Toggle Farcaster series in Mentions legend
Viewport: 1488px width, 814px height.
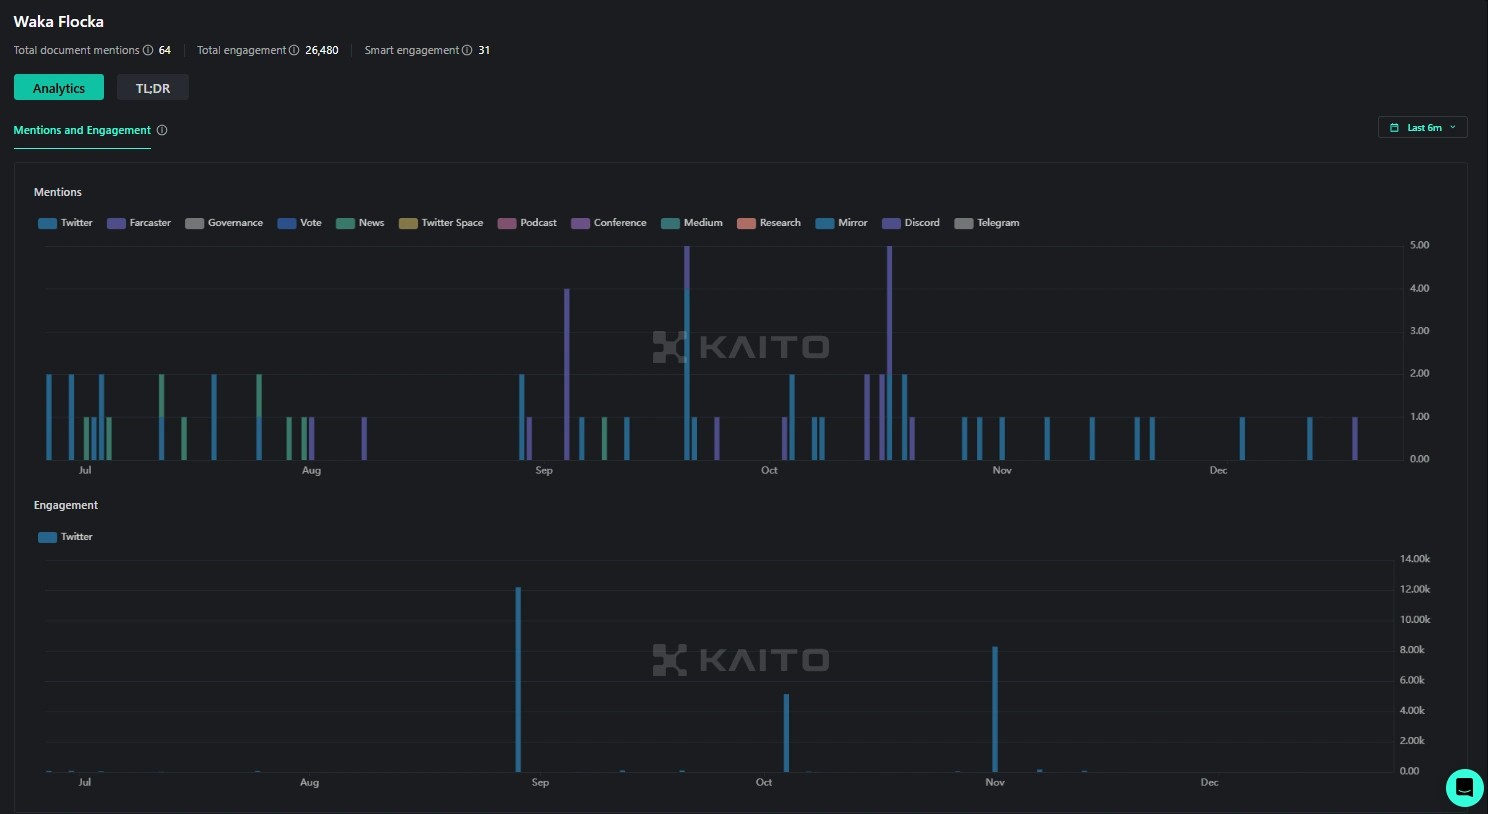point(139,223)
